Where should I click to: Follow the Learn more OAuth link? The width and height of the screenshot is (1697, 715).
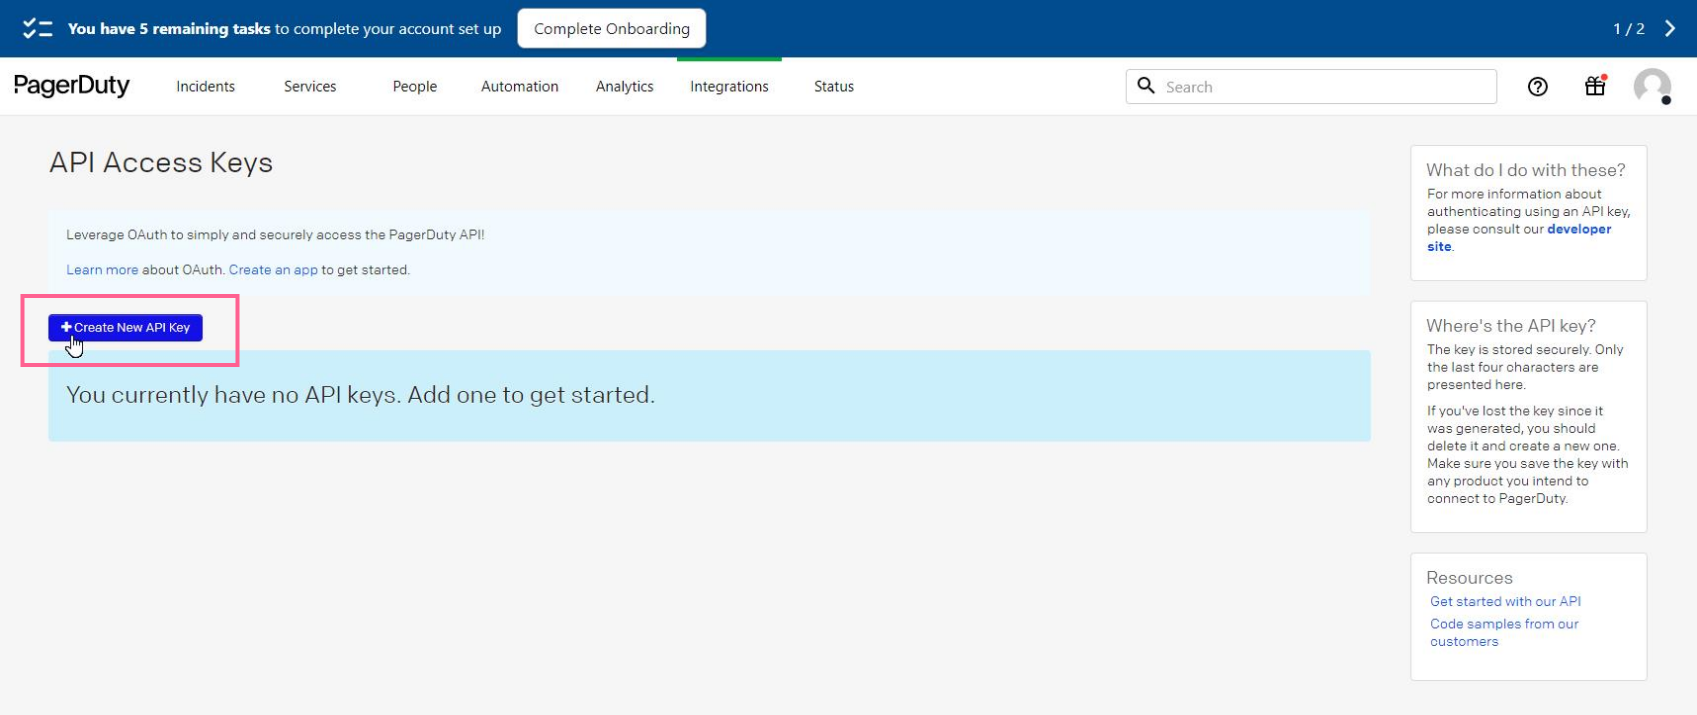102,270
